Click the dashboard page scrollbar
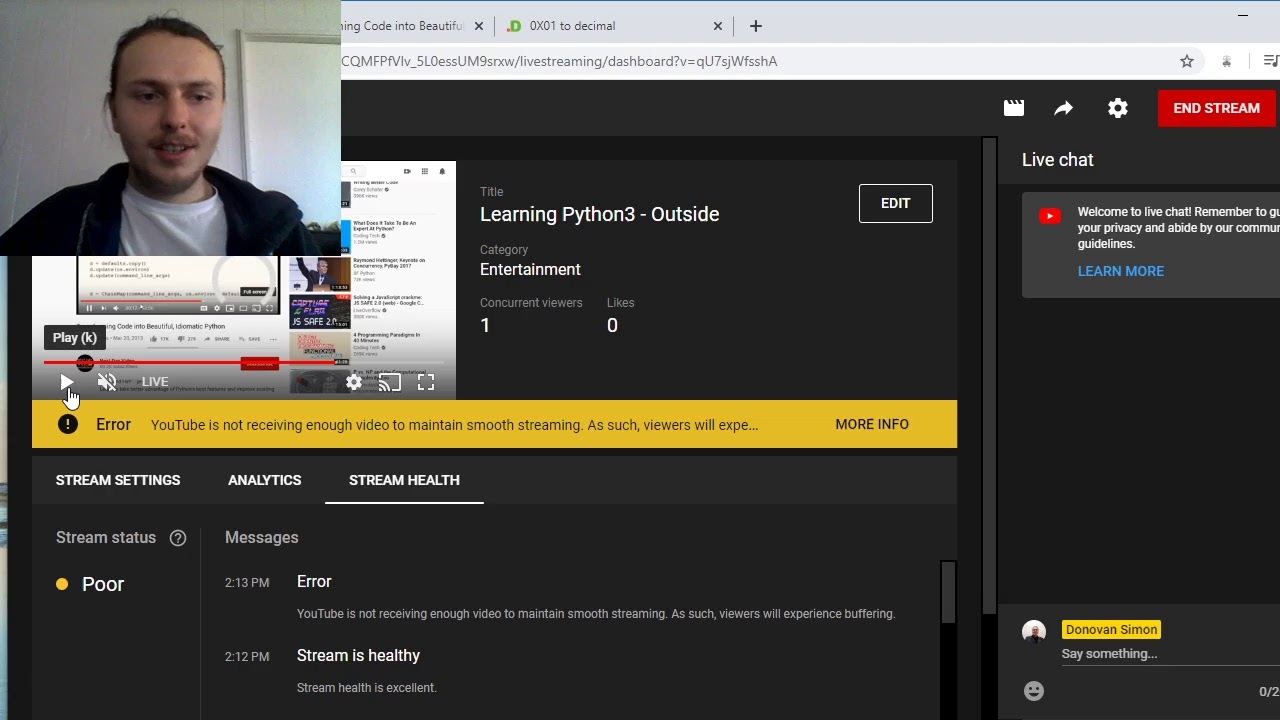 (989, 375)
